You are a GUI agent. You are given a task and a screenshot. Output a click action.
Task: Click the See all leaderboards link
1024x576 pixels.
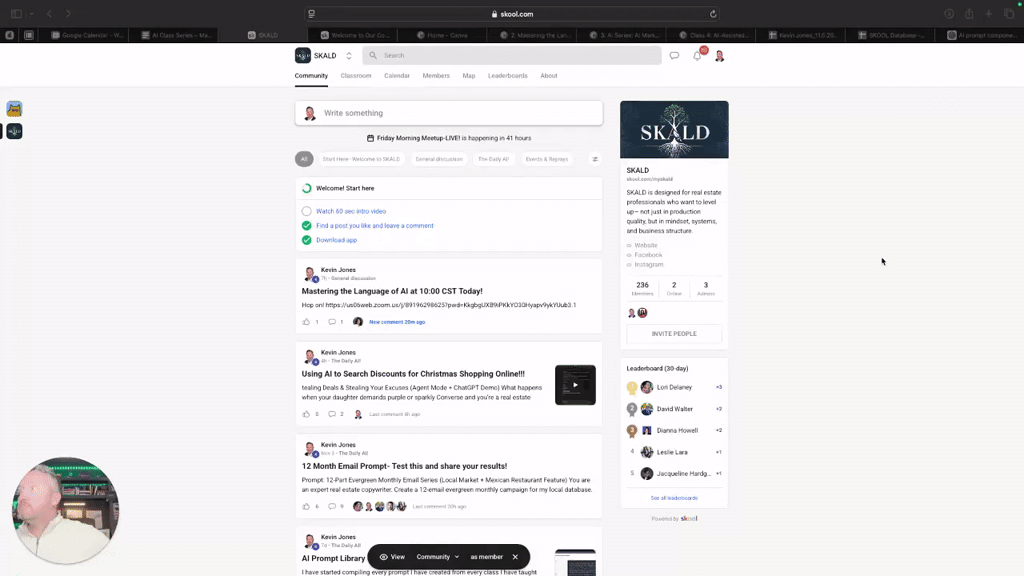click(x=674, y=498)
